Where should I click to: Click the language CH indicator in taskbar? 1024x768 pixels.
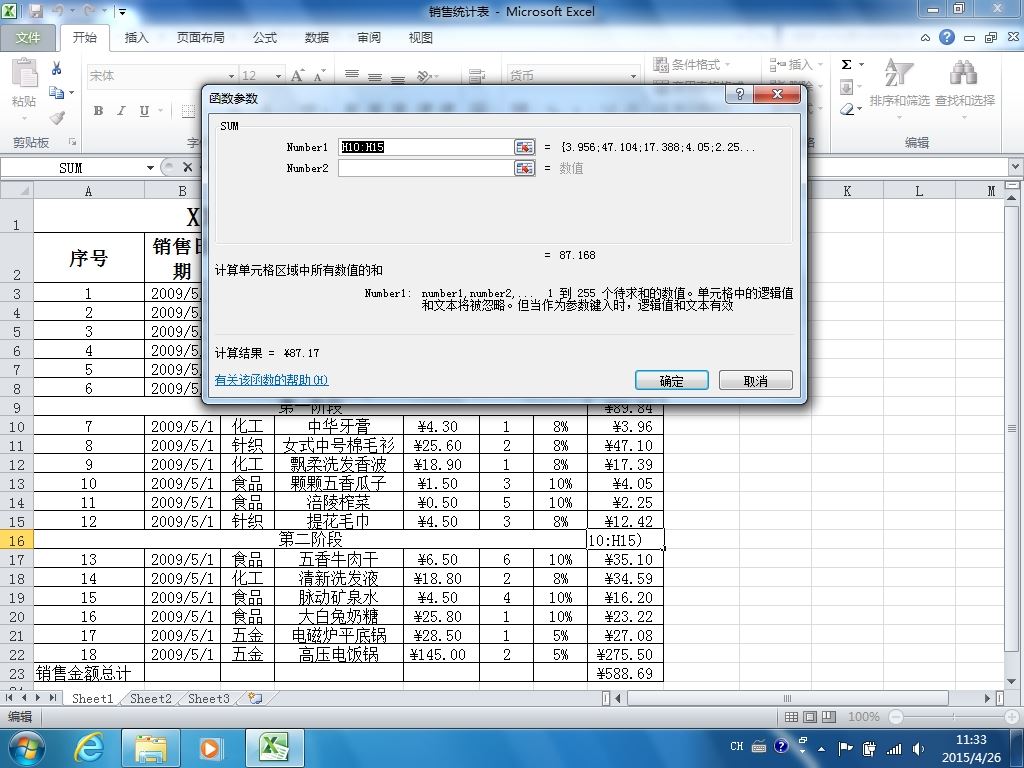[x=737, y=746]
